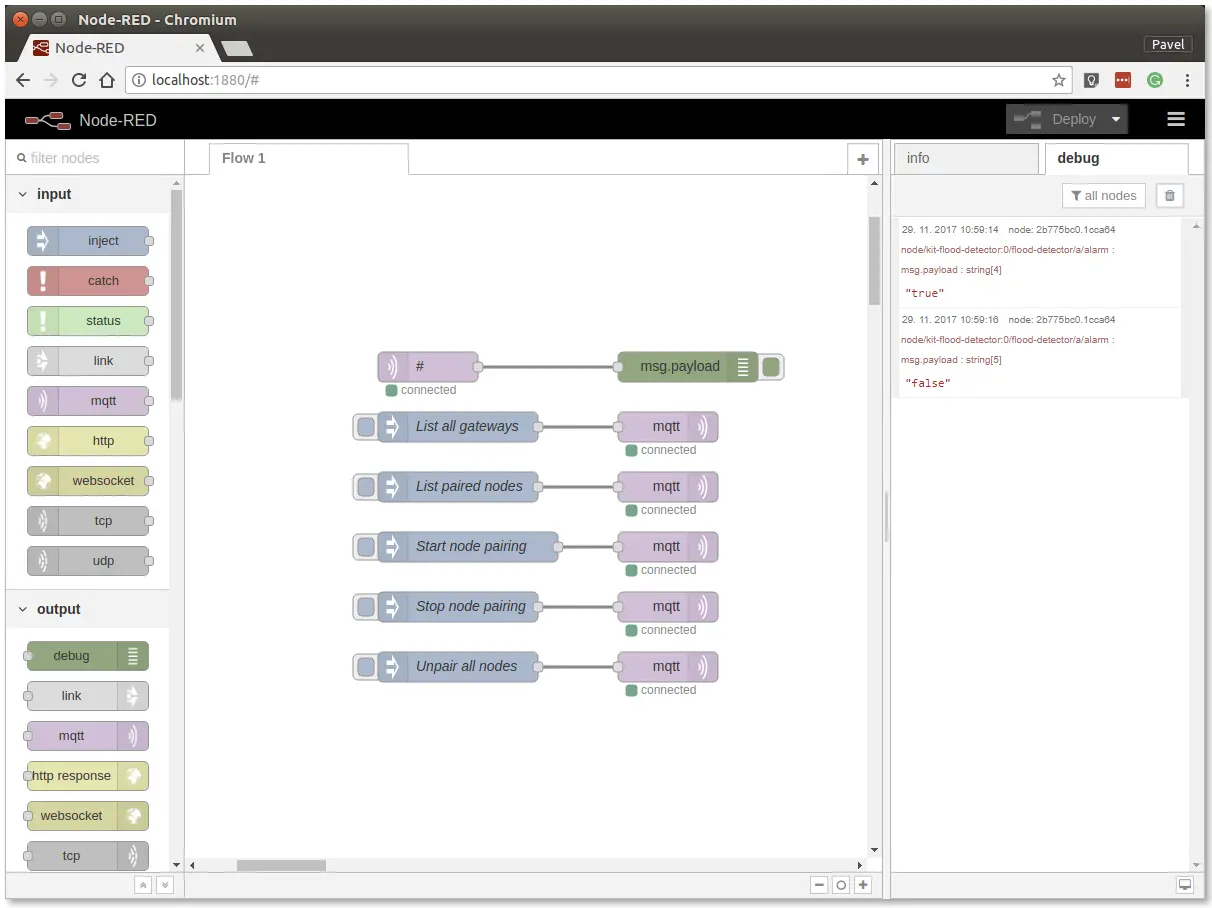This screenshot has height=908, width=1212.
Task: Focus the filter nodes search field
Action: [x=95, y=158]
